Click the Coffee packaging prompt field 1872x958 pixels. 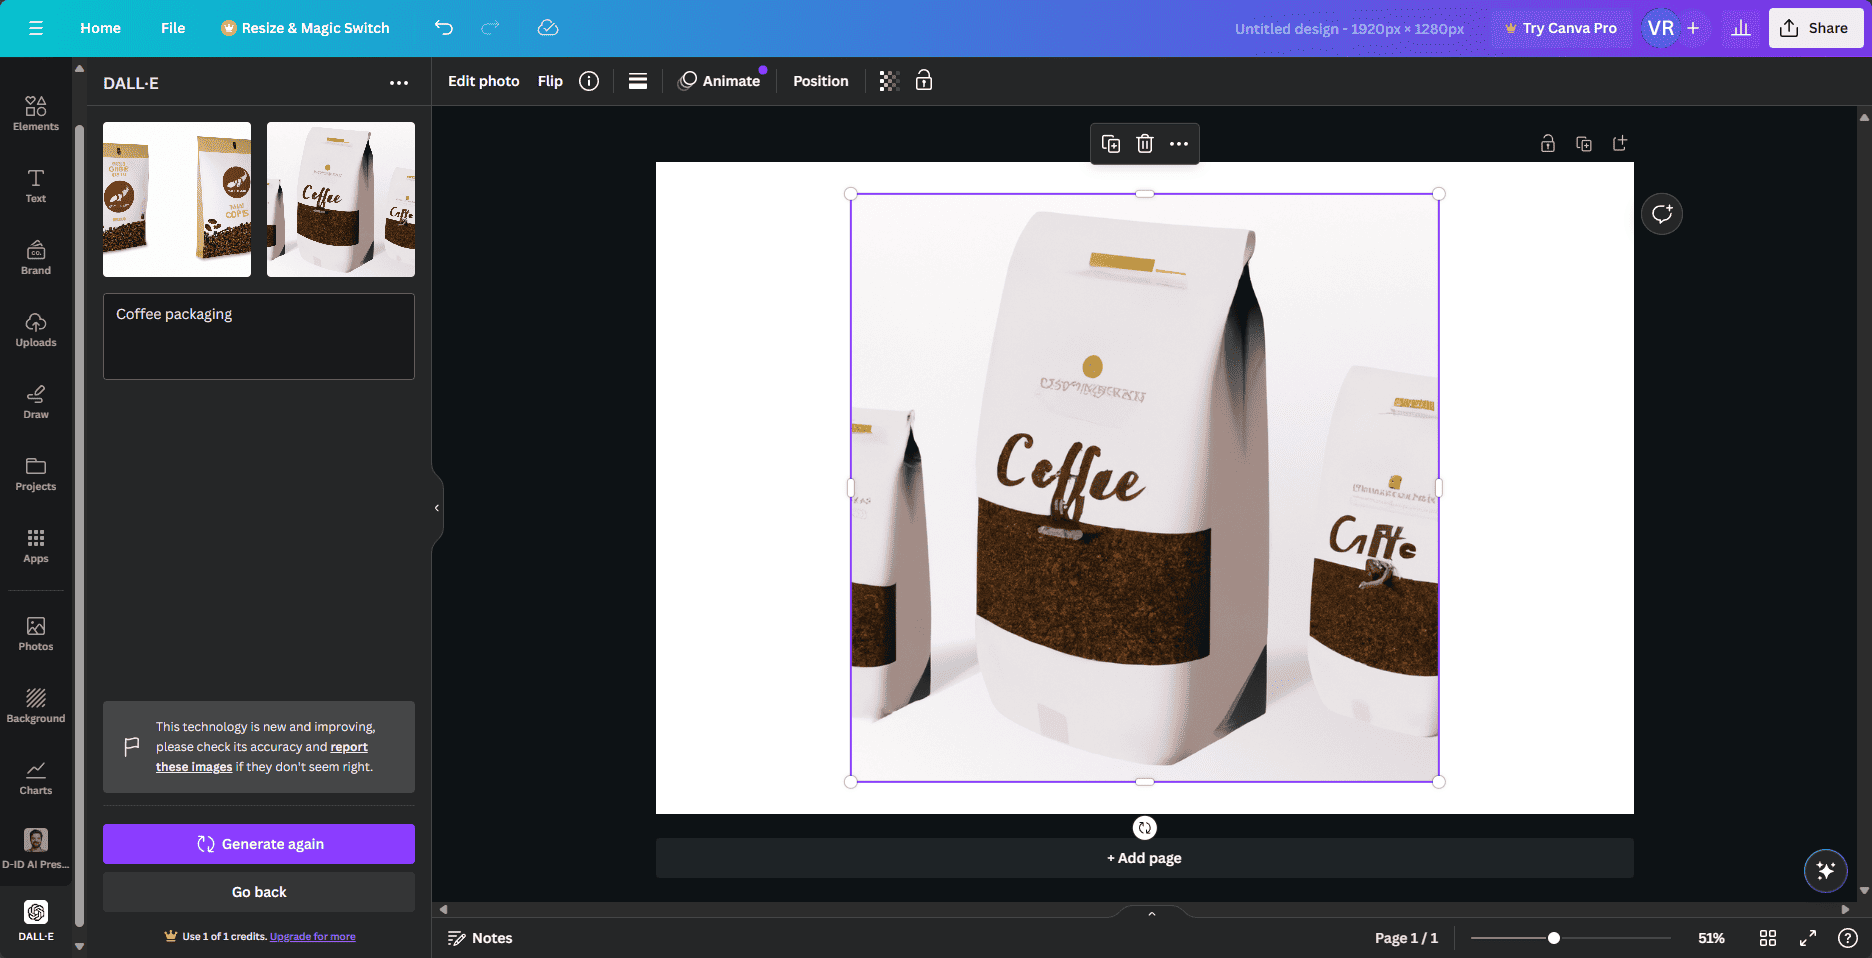point(259,336)
